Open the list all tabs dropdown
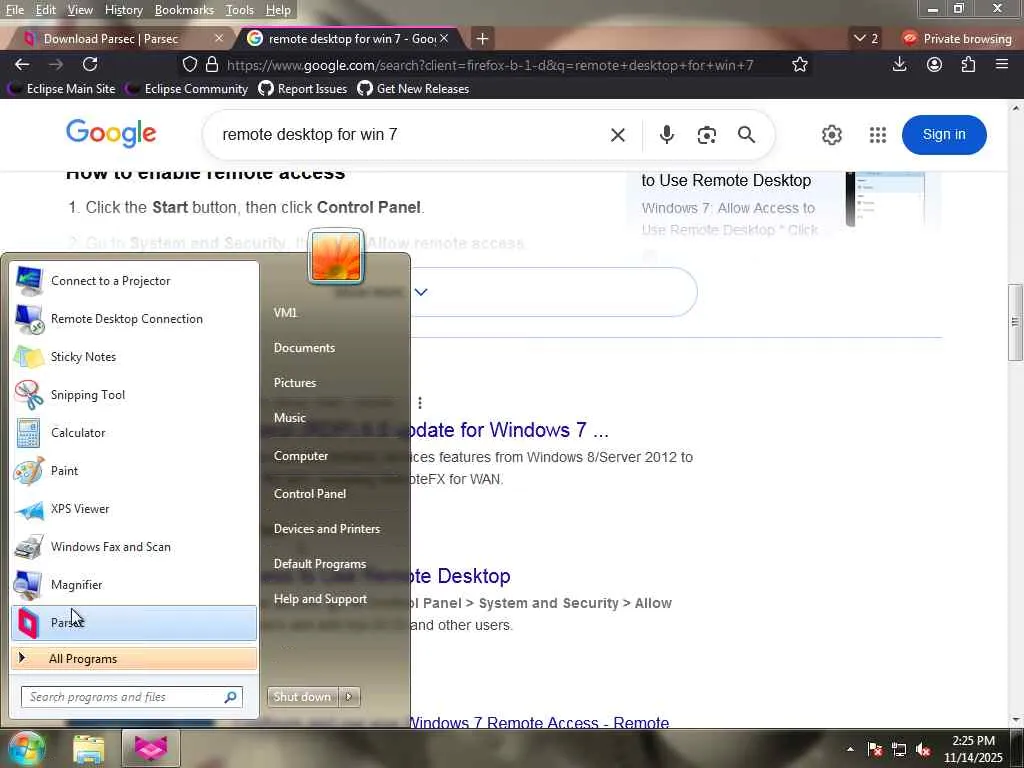This screenshot has width=1024, height=768. coord(866,39)
